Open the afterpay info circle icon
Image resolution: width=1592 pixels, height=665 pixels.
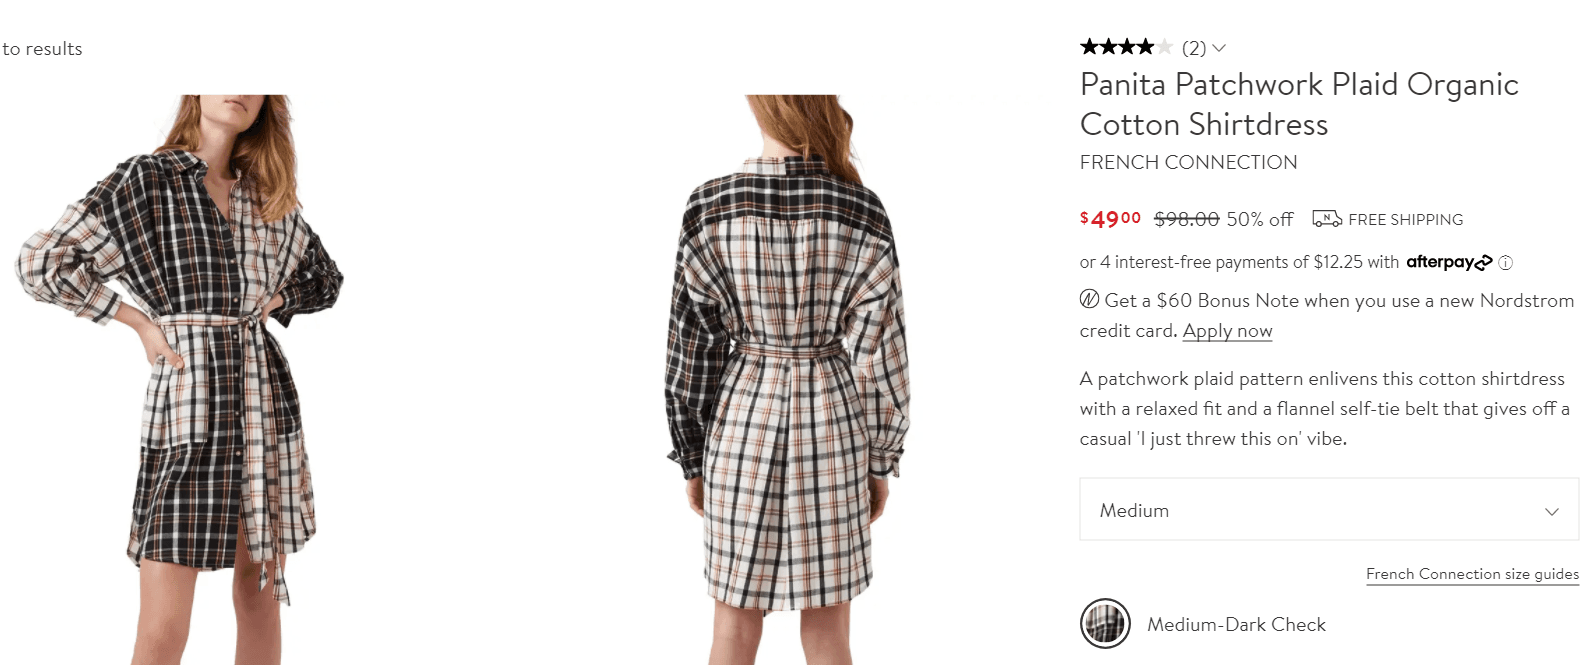coord(1506,263)
